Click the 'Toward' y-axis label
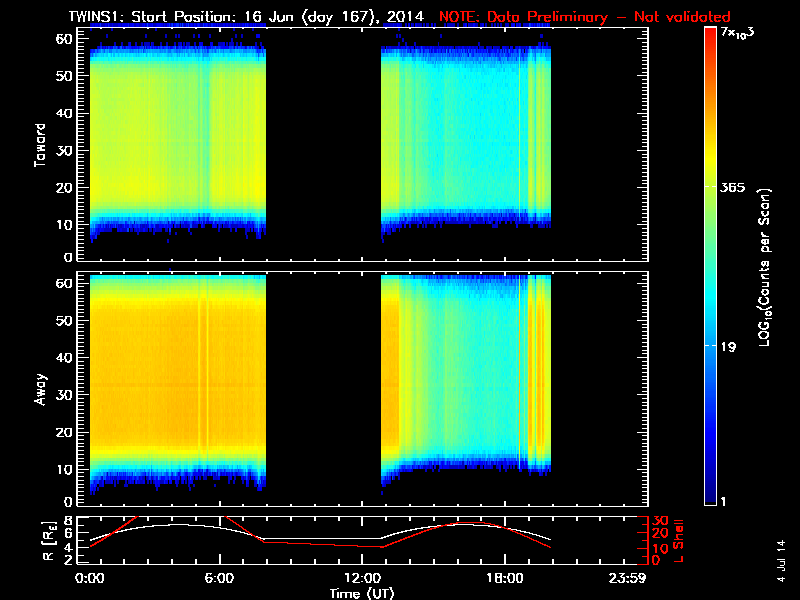This screenshot has height=600, width=800. pos(40,145)
